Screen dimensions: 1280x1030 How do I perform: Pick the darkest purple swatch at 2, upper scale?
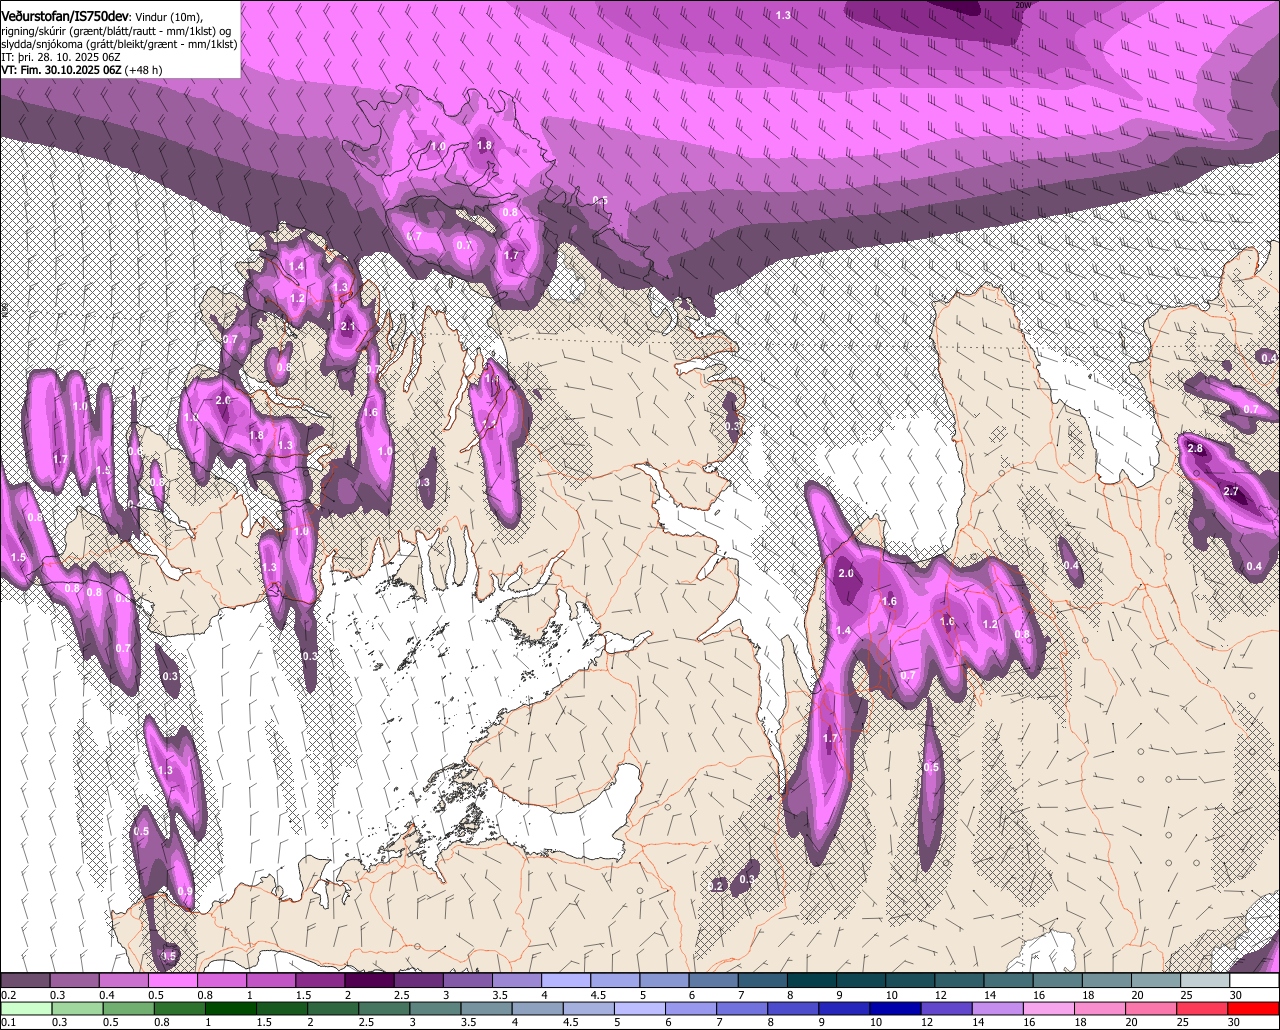pos(369,981)
